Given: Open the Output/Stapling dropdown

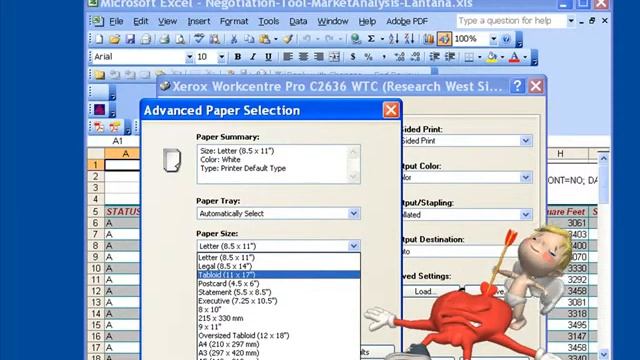Looking at the screenshot, I should click(526, 214).
